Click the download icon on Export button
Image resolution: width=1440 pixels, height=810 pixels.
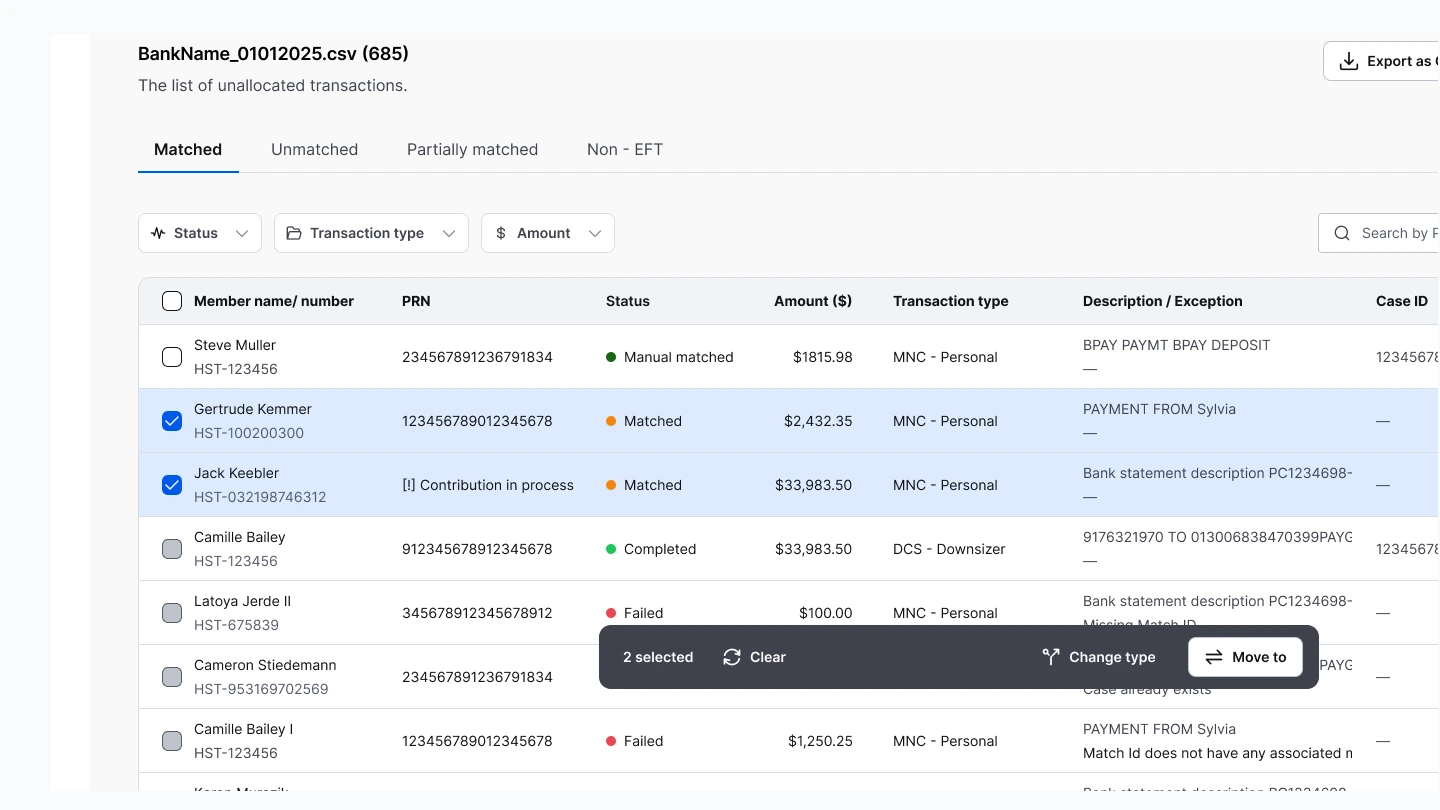pyautogui.click(x=1349, y=61)
